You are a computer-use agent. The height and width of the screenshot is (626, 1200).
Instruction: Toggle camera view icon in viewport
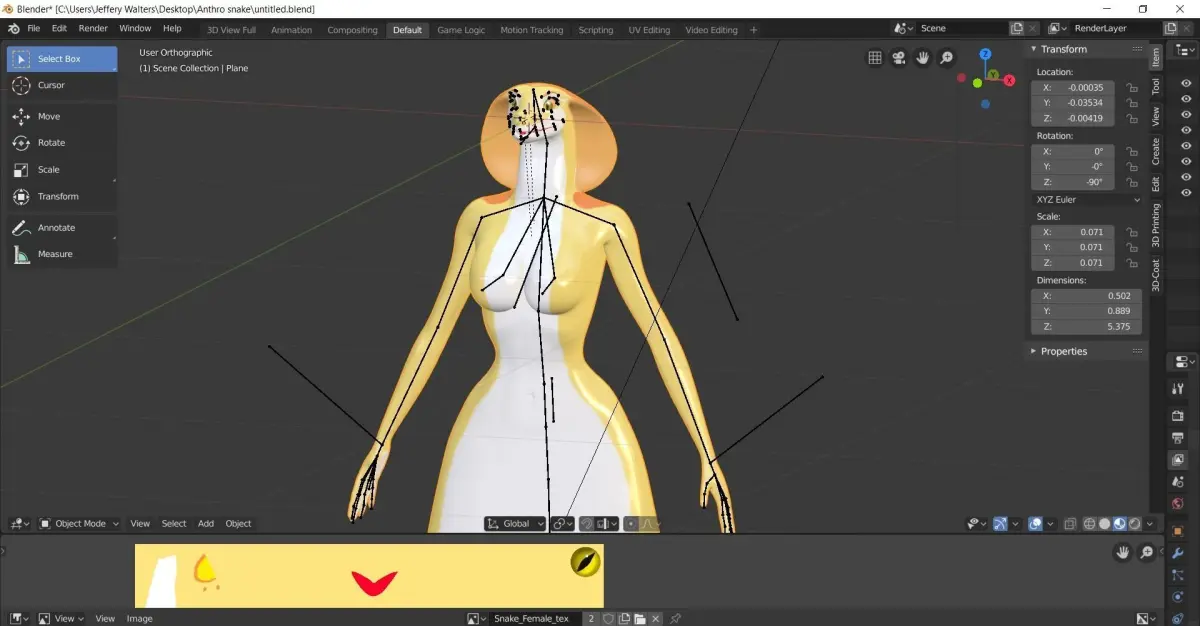[899, 58]
